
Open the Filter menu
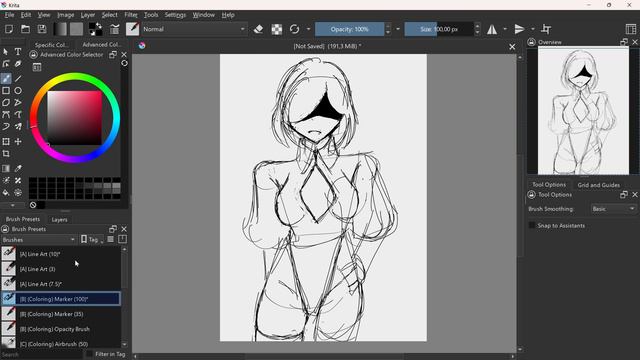coord(131,15)
